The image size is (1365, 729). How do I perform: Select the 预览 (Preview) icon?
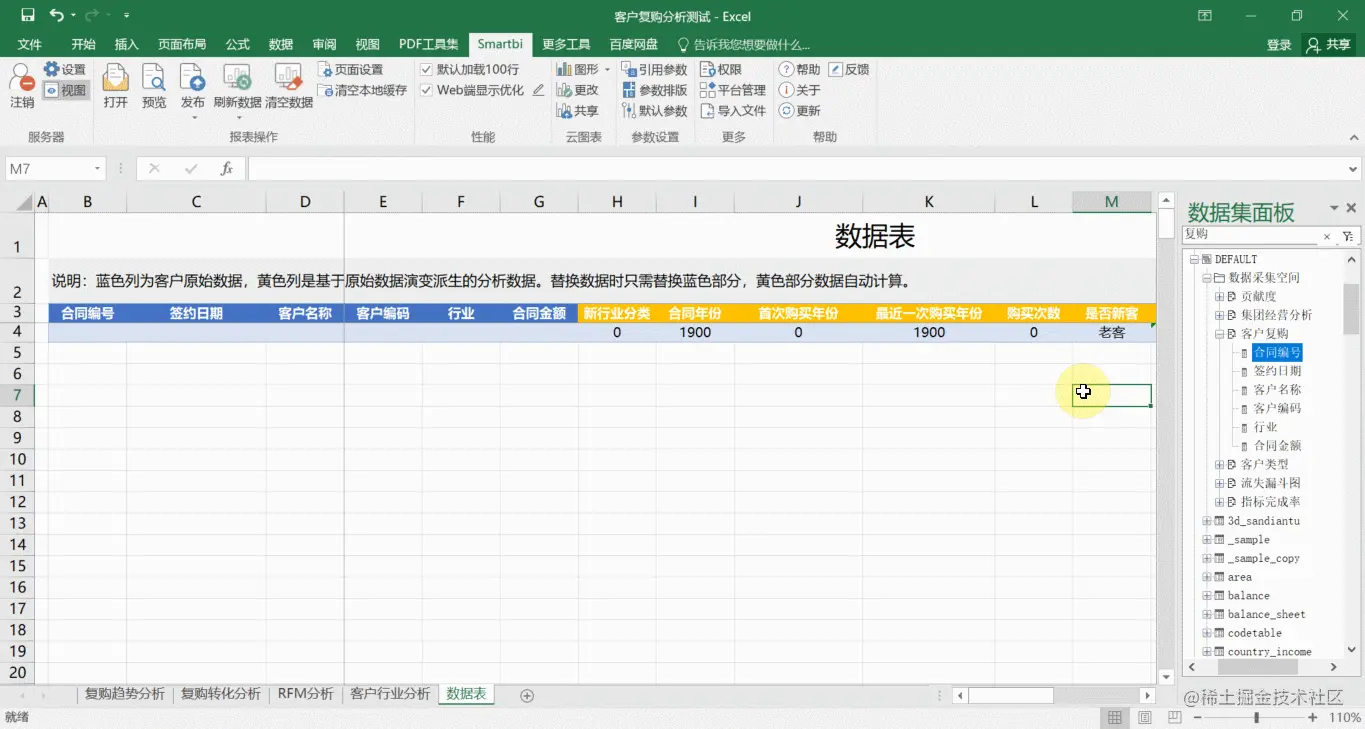(x=153, y=85)
